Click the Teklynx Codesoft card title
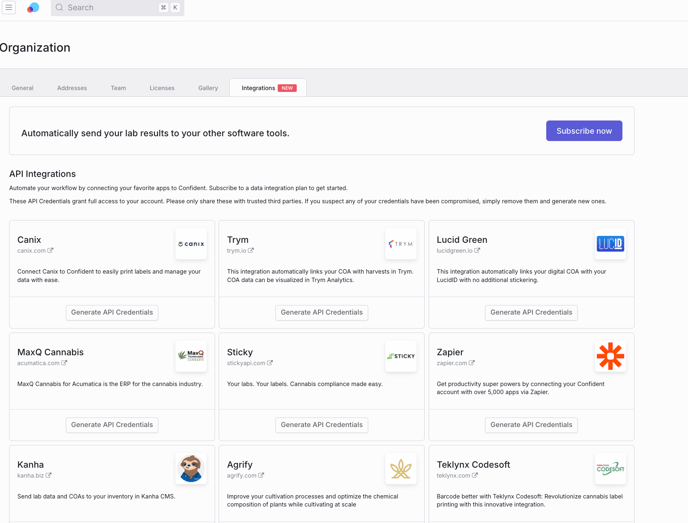 [473, 465]
